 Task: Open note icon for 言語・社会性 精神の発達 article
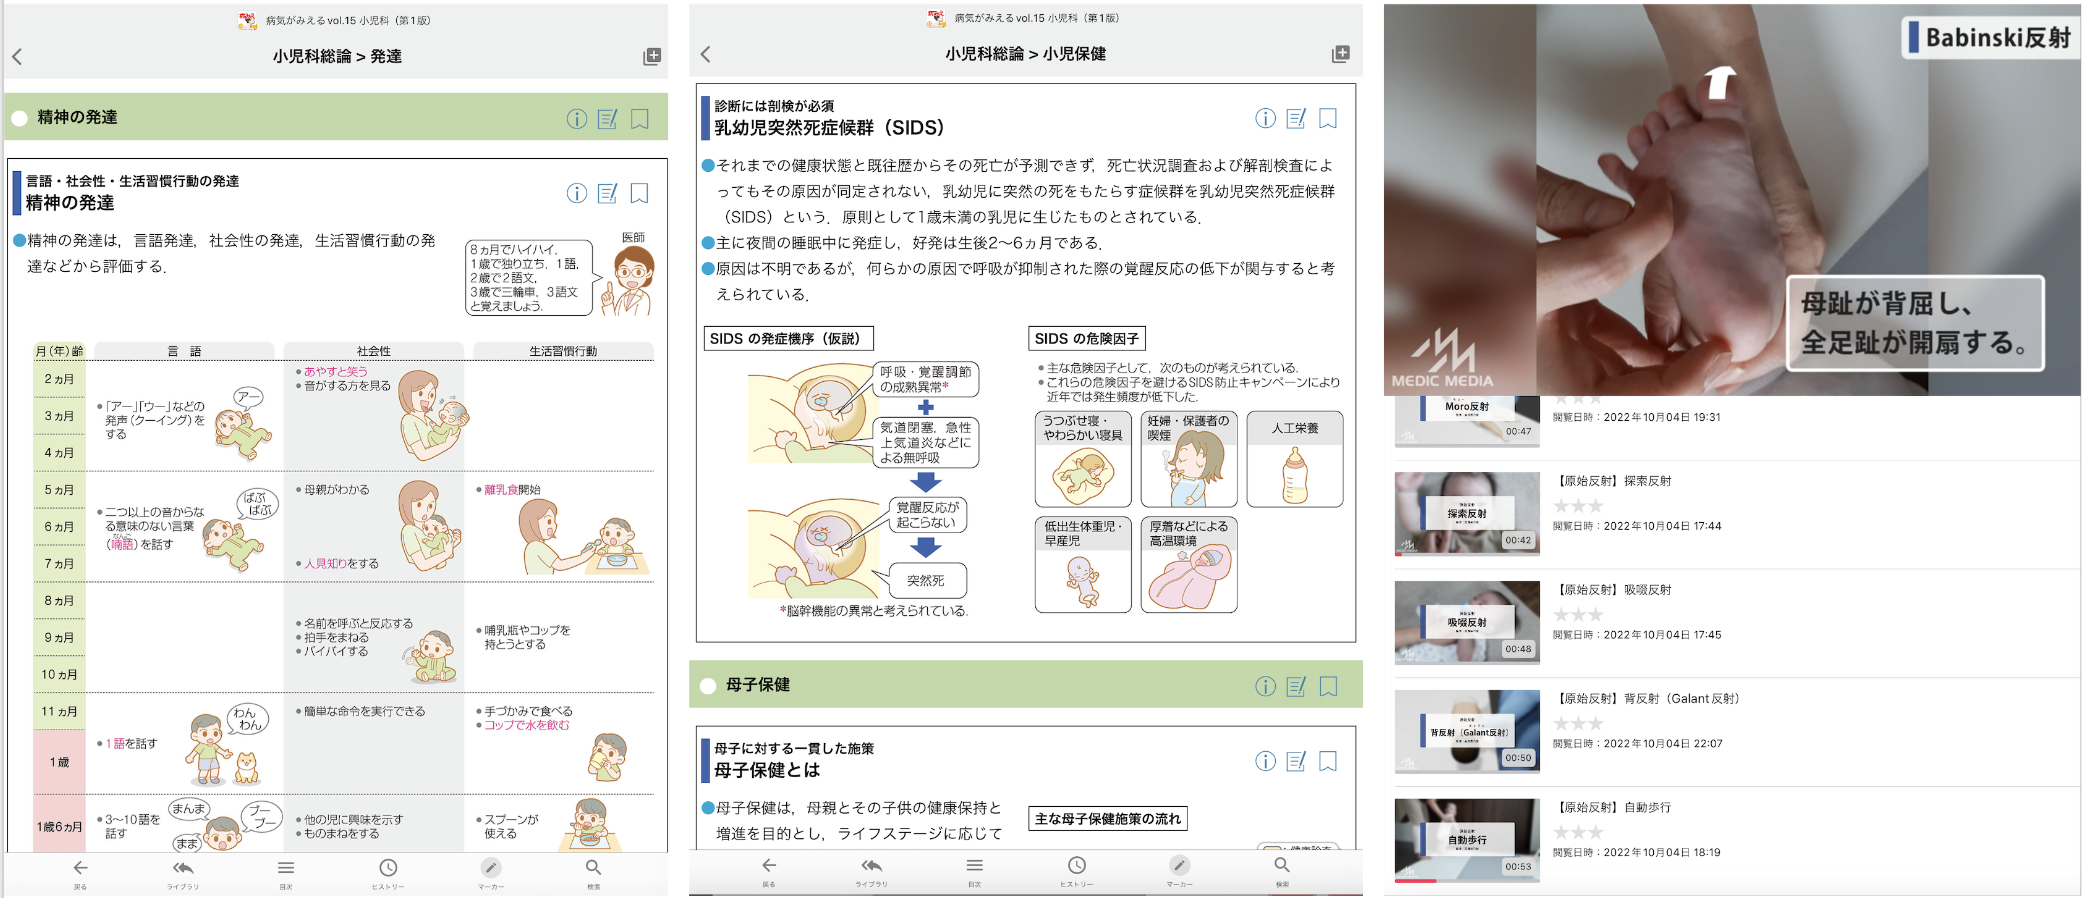pos(608,193)
